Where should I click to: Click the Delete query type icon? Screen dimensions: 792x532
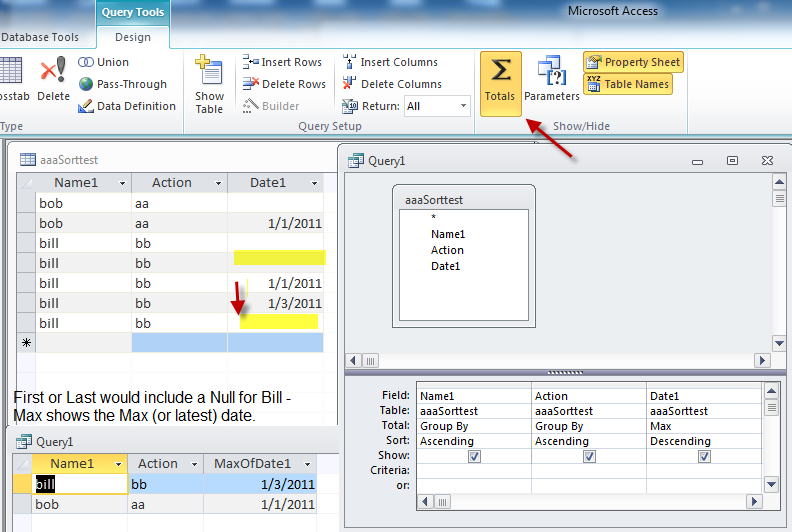[x=53, y=79]
